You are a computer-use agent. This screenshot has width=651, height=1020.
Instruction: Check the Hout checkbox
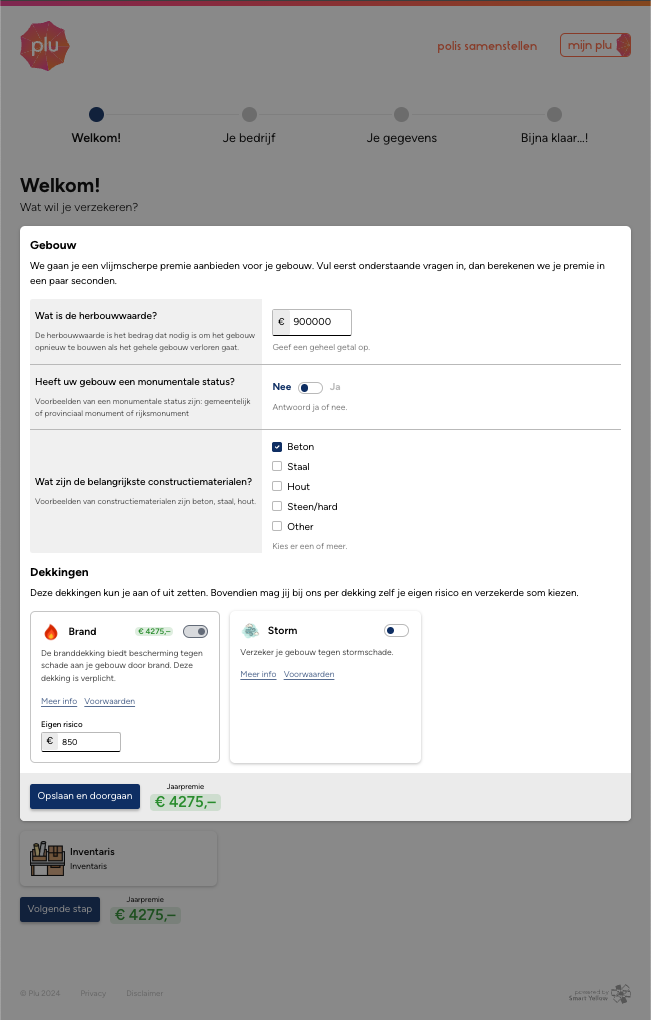(x=277, y=487)
